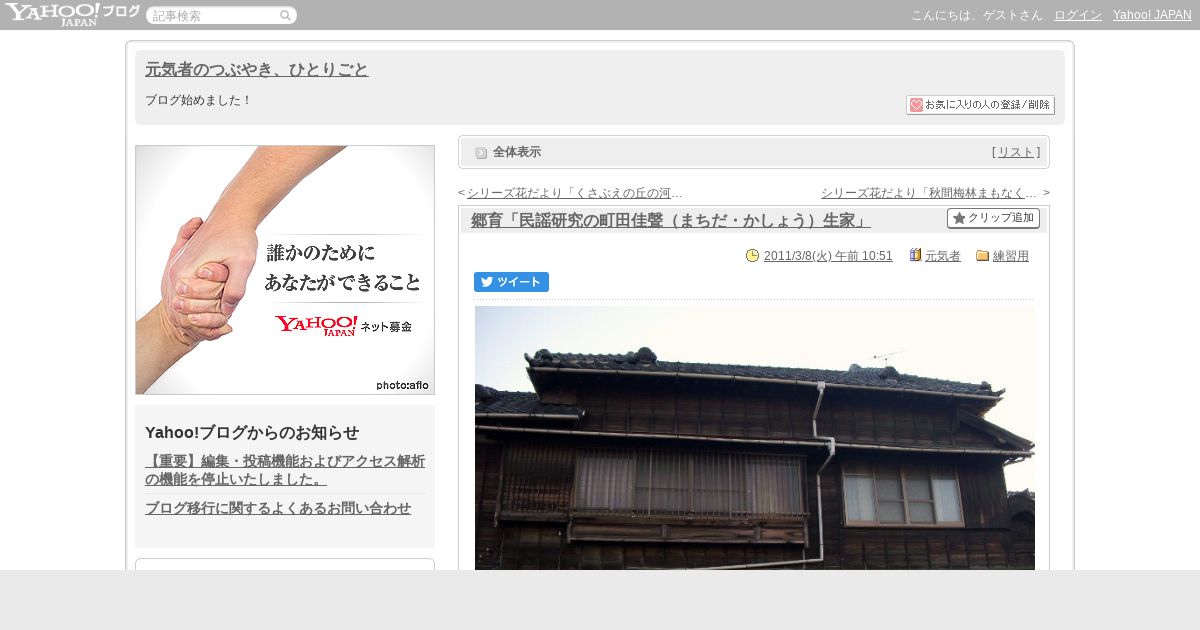Click the magnifier icon in article search
The image size is (1200, 630).
pyautogui.click(x=286, y=15)
